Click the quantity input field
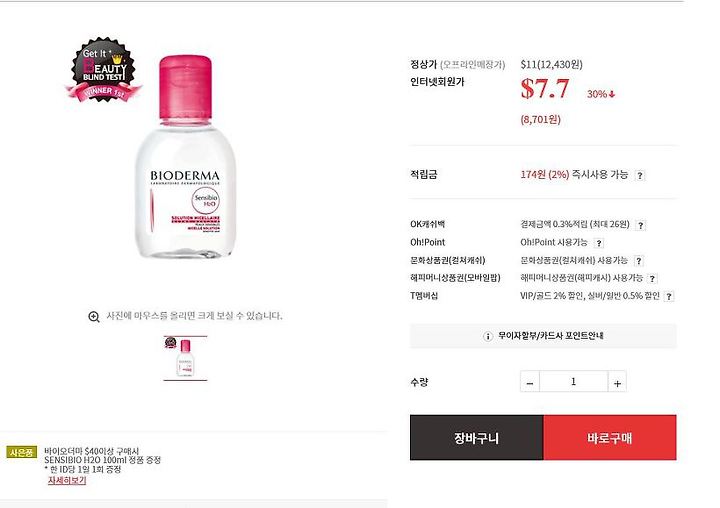The width and height of the screenshot is (720, 508). point(574,382)
